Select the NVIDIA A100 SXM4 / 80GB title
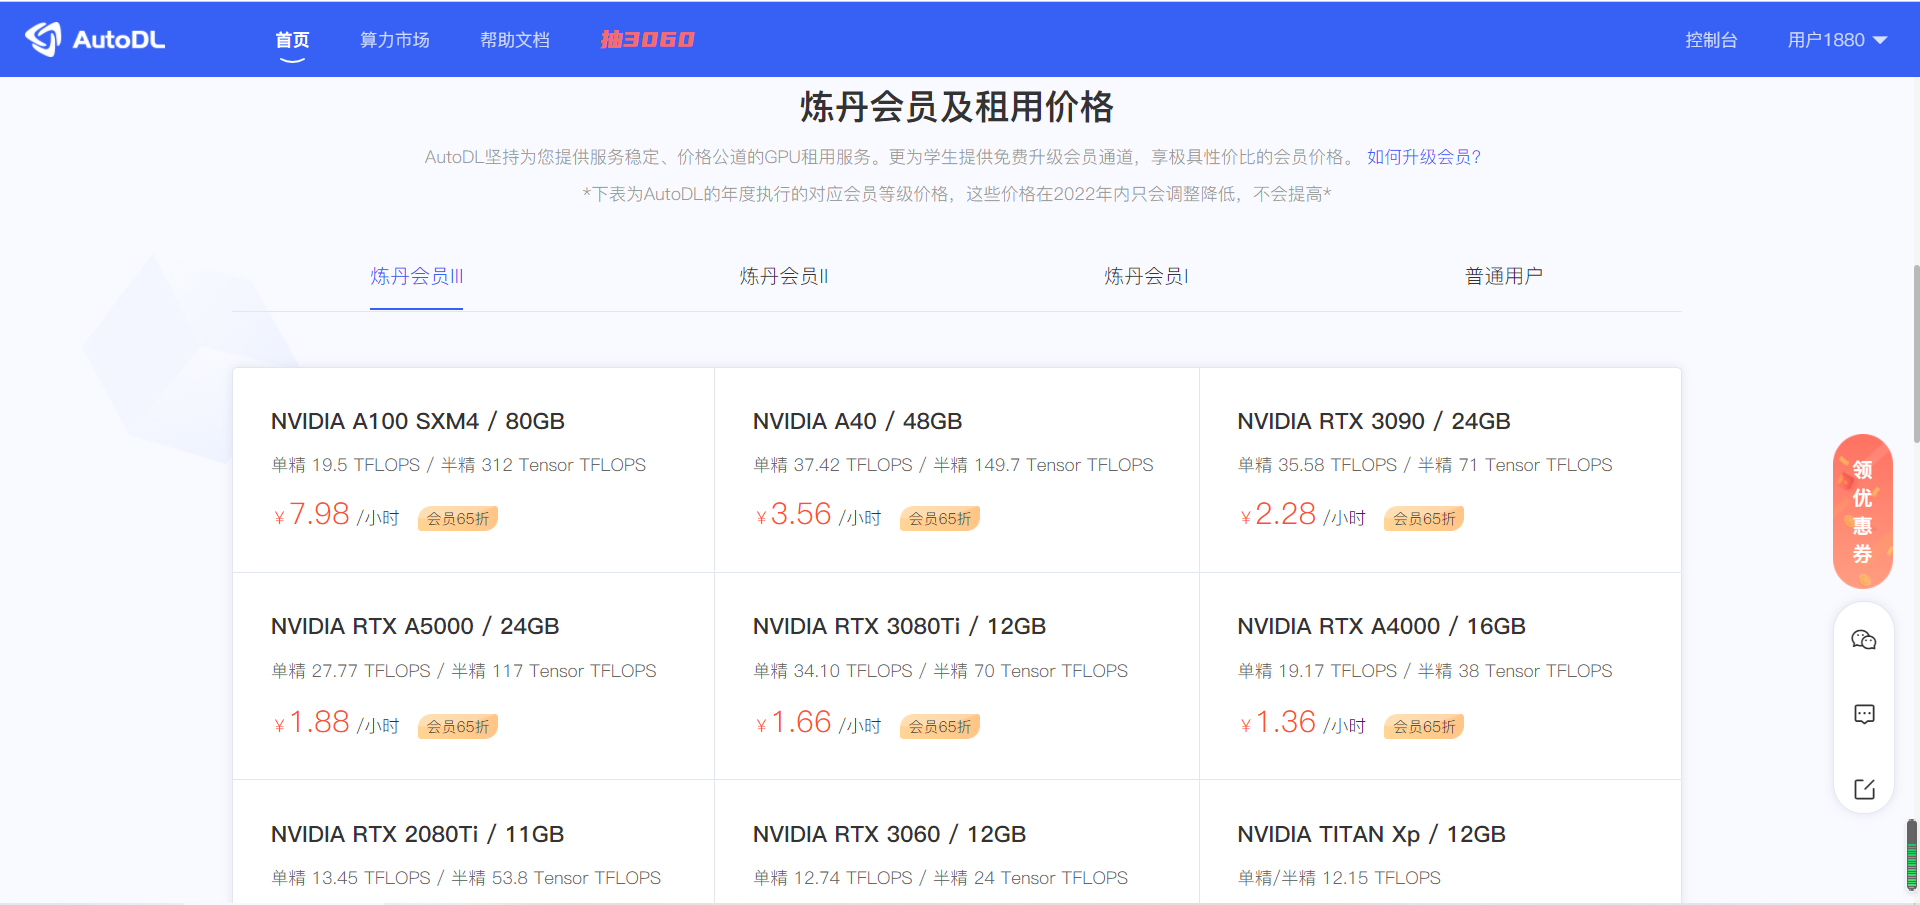1920x905 pixels. [418, 421]
